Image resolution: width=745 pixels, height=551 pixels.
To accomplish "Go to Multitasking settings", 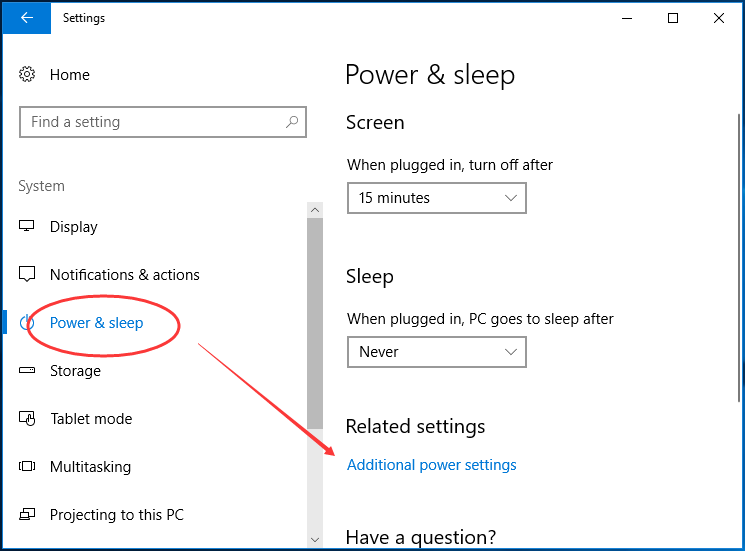I will point(90,467).
